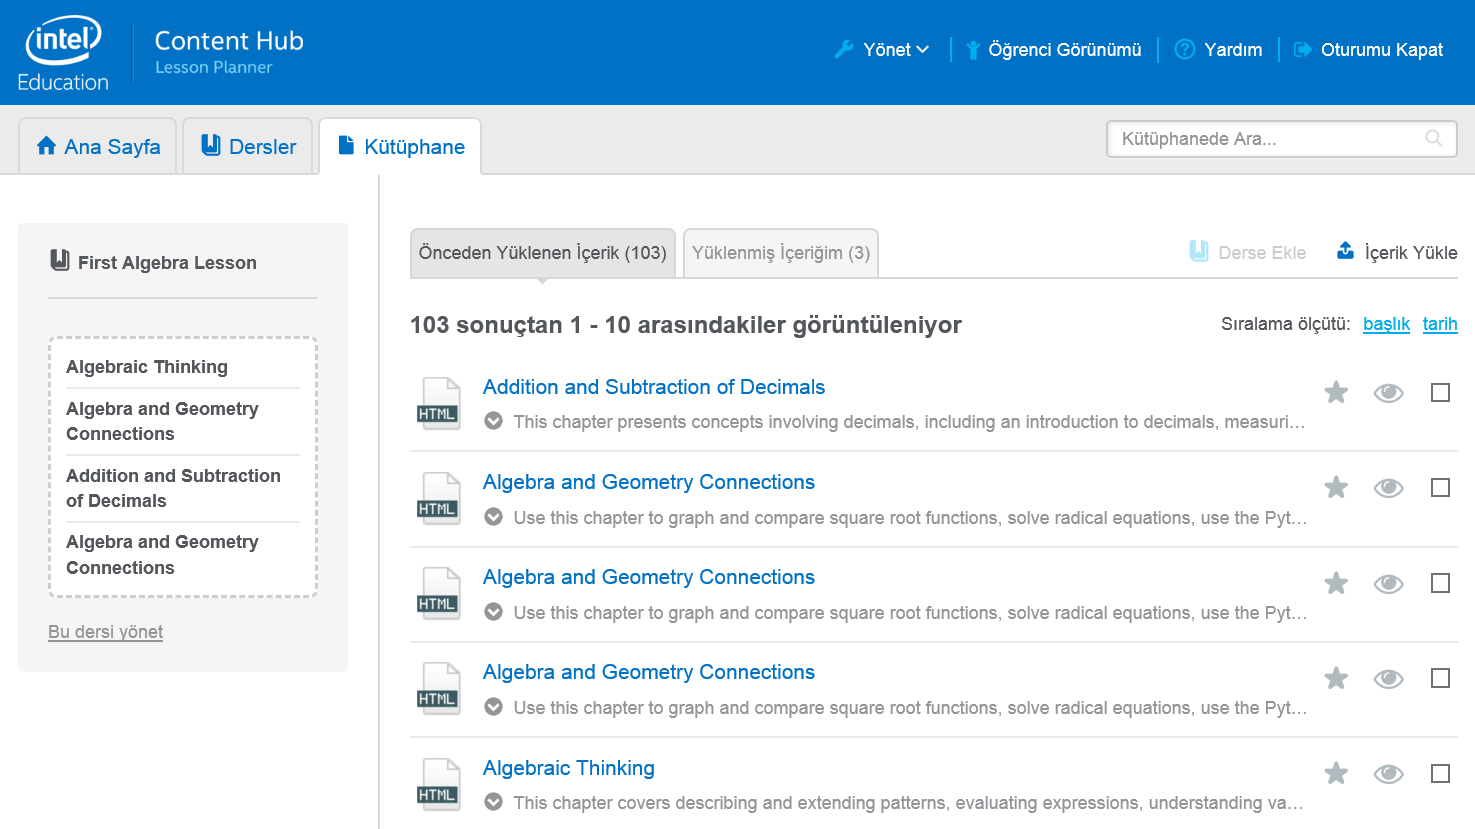Select Algebraic Thinking in lesson sidebar
Image resolution: width=1475 pixels, height=829 pixels.
point(147,367)
